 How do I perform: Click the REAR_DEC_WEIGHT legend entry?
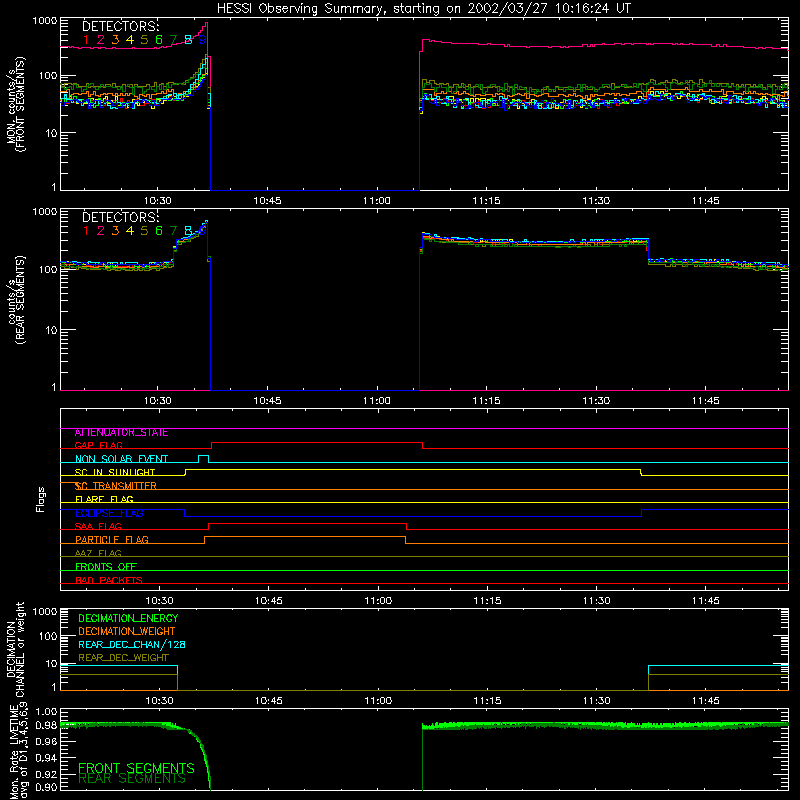pos(123,658)
